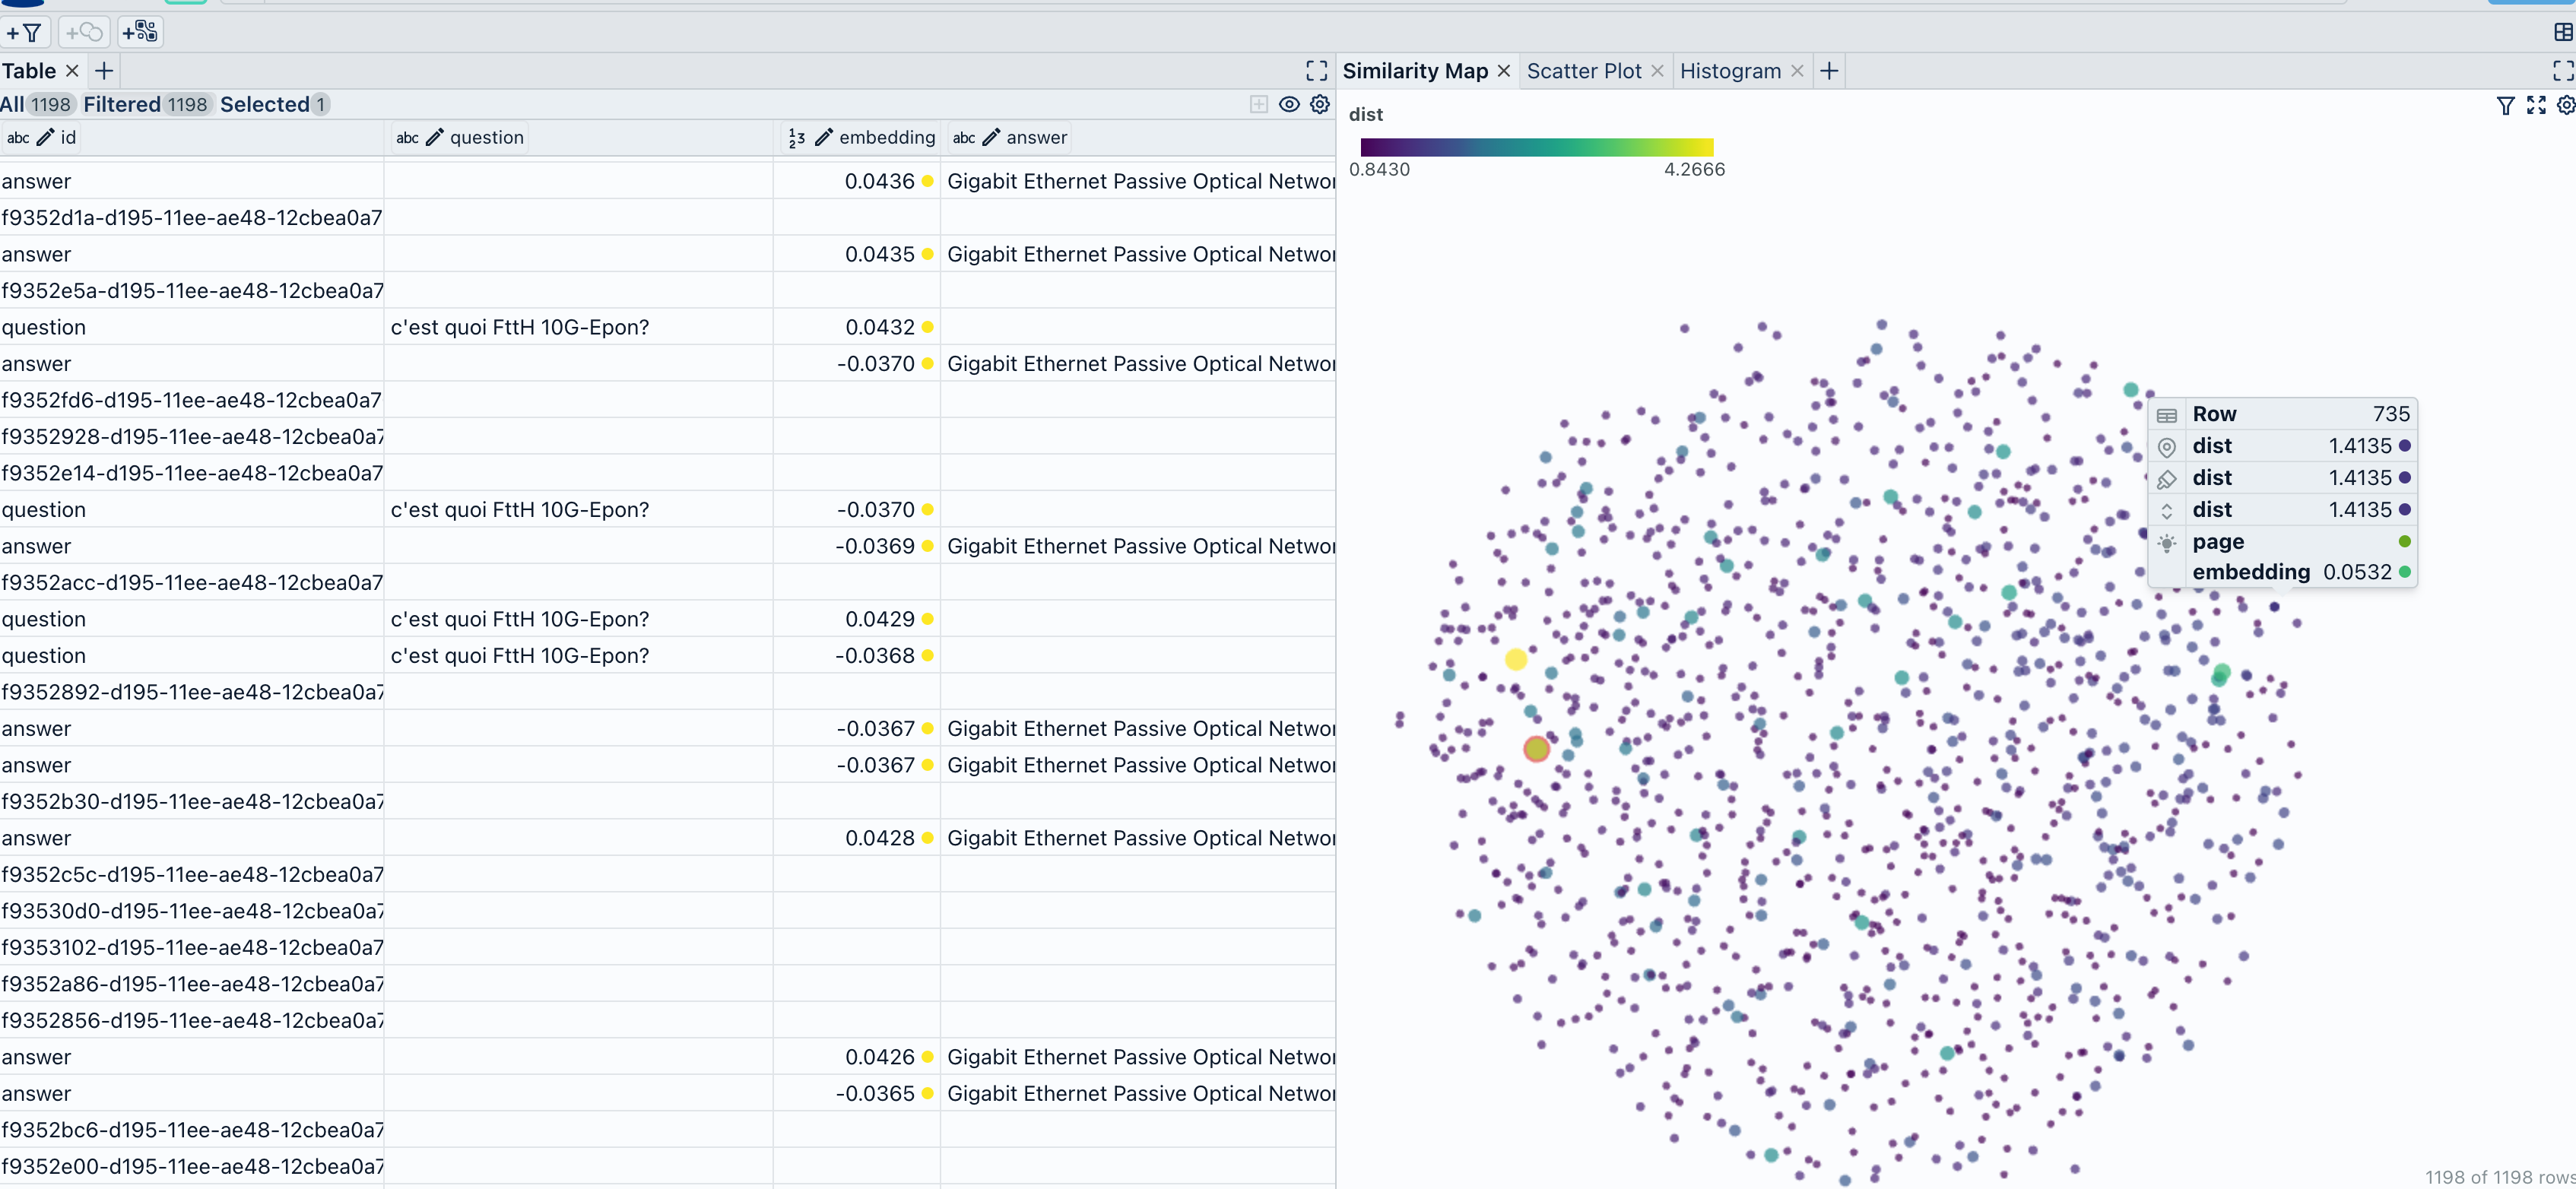The image size is (2576, 1189).
Task: Expand the Scatter Plot panel view
Action: (2558, 71)
